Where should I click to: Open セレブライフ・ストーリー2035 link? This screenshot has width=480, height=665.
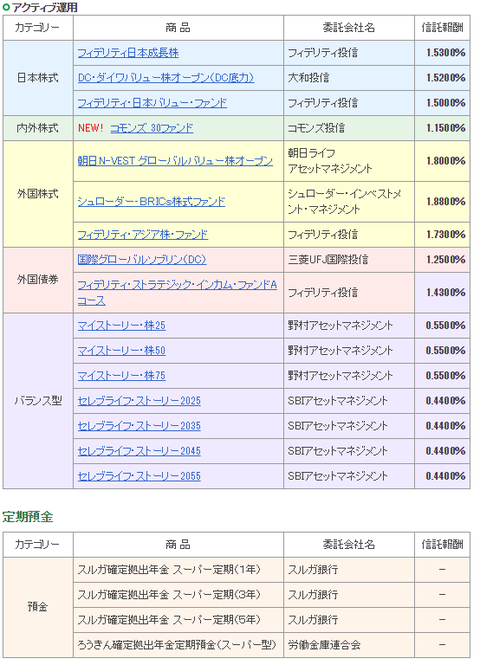point(139,426)
